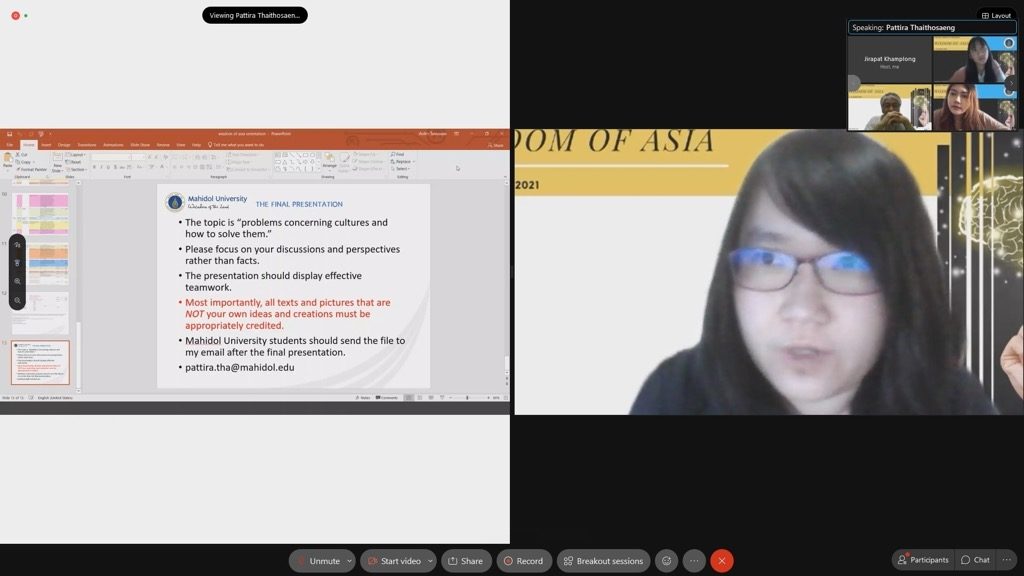Click the red recording indicator dot at top left
Viewport: 1024px width, 576px height.
(15, 15)
